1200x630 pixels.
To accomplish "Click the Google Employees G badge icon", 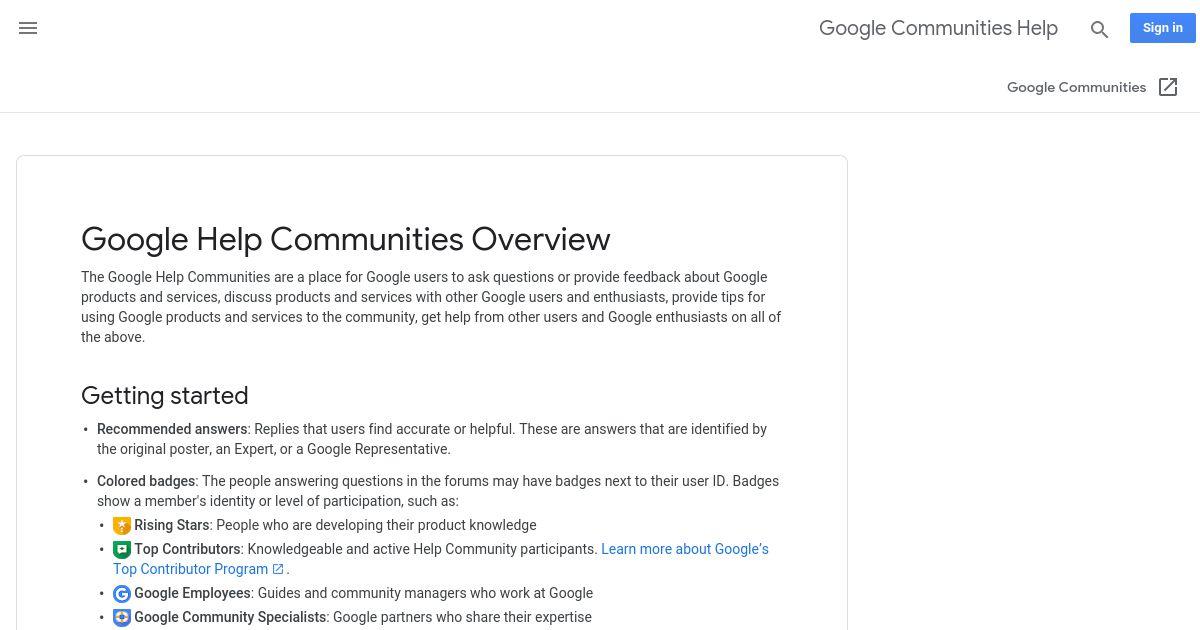I will point(122,594).
